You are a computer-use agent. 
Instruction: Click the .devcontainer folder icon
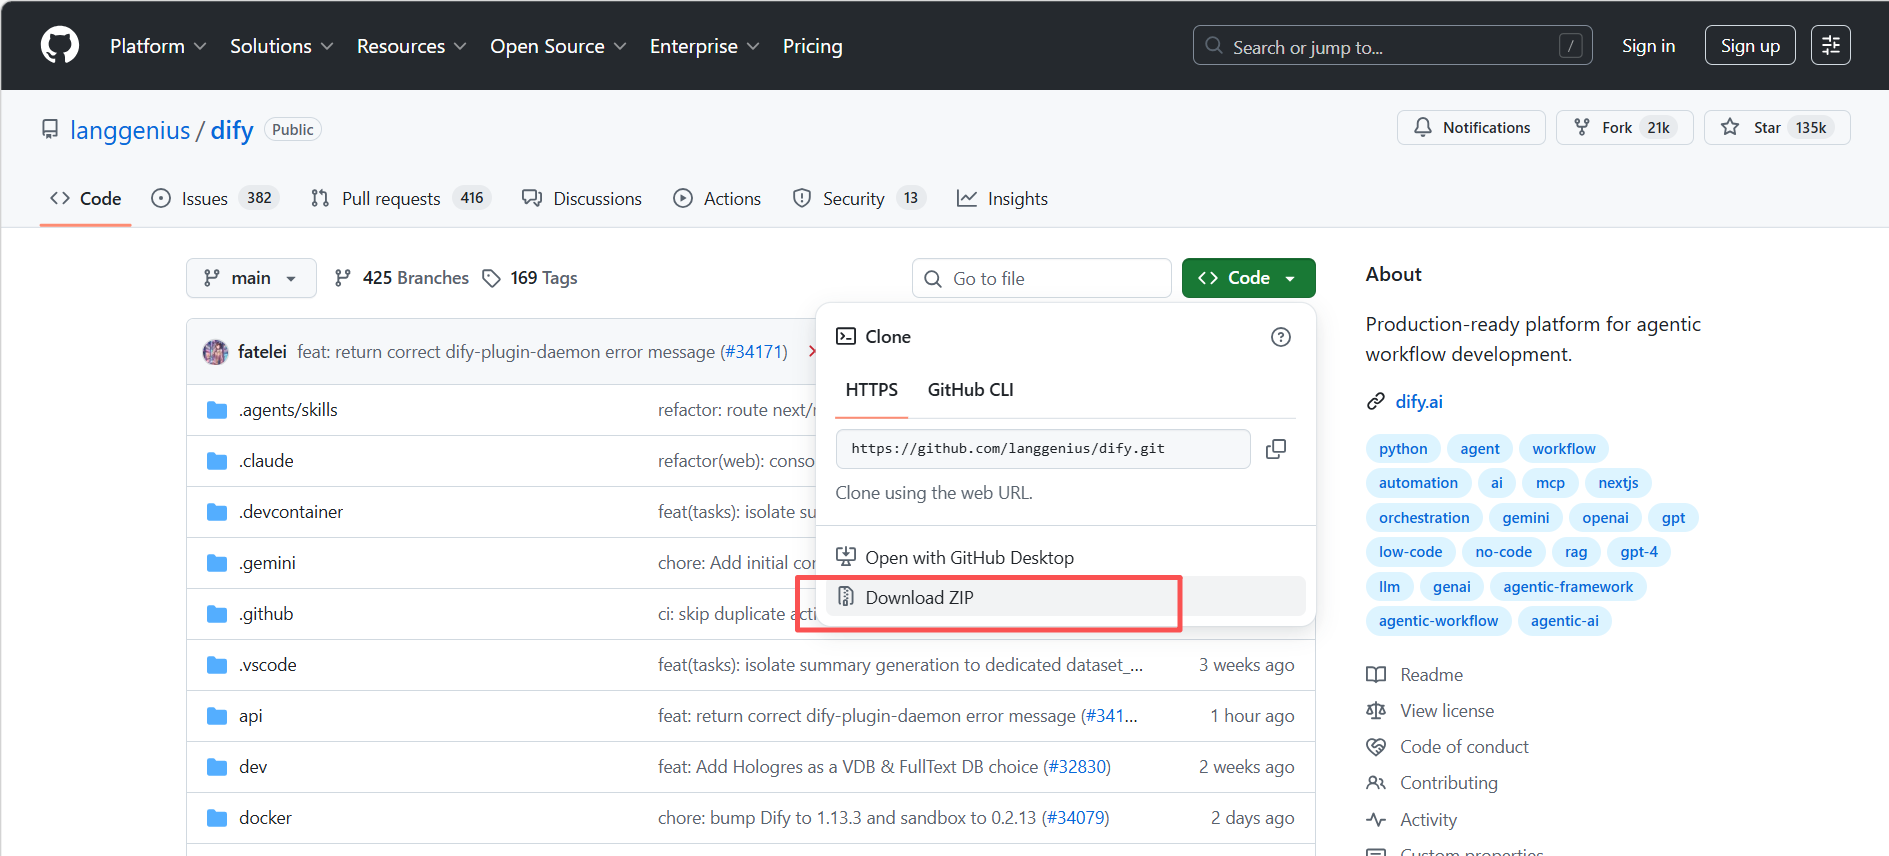coord(217,512)
